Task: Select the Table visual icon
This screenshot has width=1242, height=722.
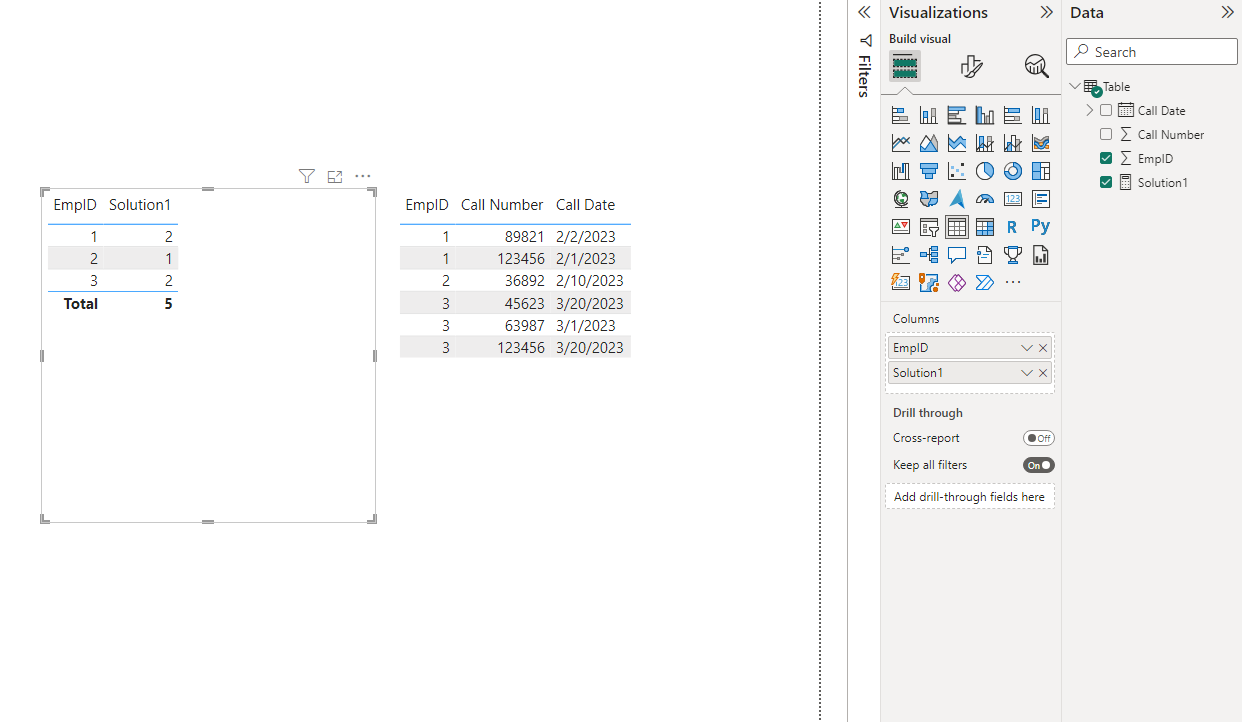Action: pos(956,227)
